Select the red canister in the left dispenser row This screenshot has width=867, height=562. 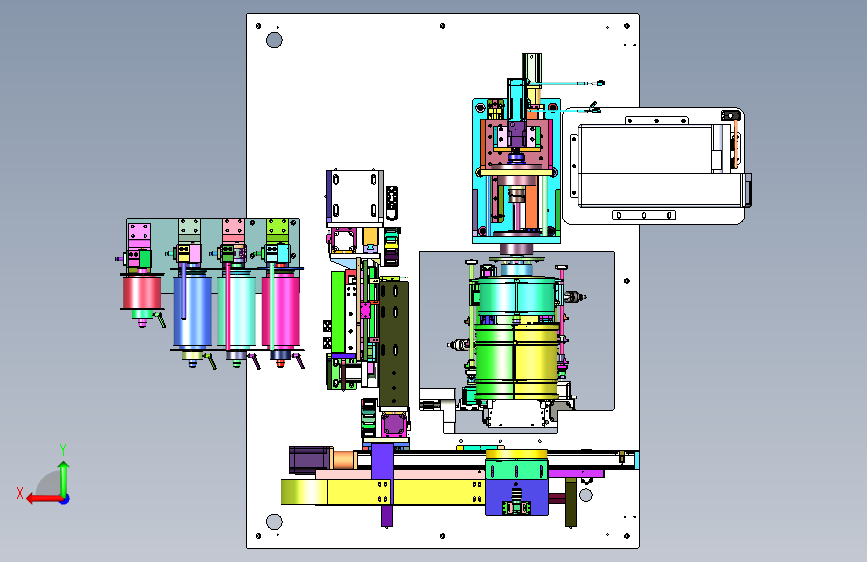[x=142, y=293]
